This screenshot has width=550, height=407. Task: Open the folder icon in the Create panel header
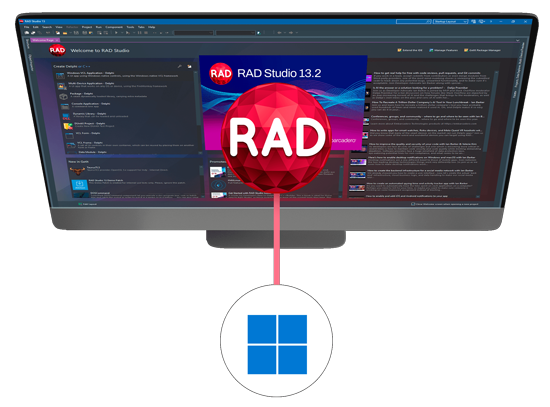click(x=189, y=66)
